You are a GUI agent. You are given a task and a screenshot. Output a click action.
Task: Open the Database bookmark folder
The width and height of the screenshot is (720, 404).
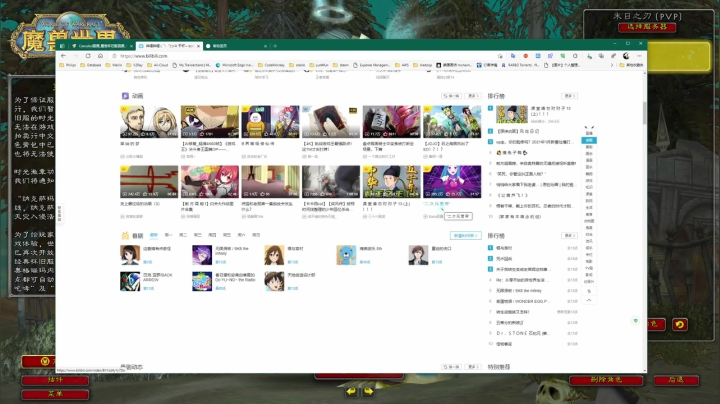pos(90,65)
